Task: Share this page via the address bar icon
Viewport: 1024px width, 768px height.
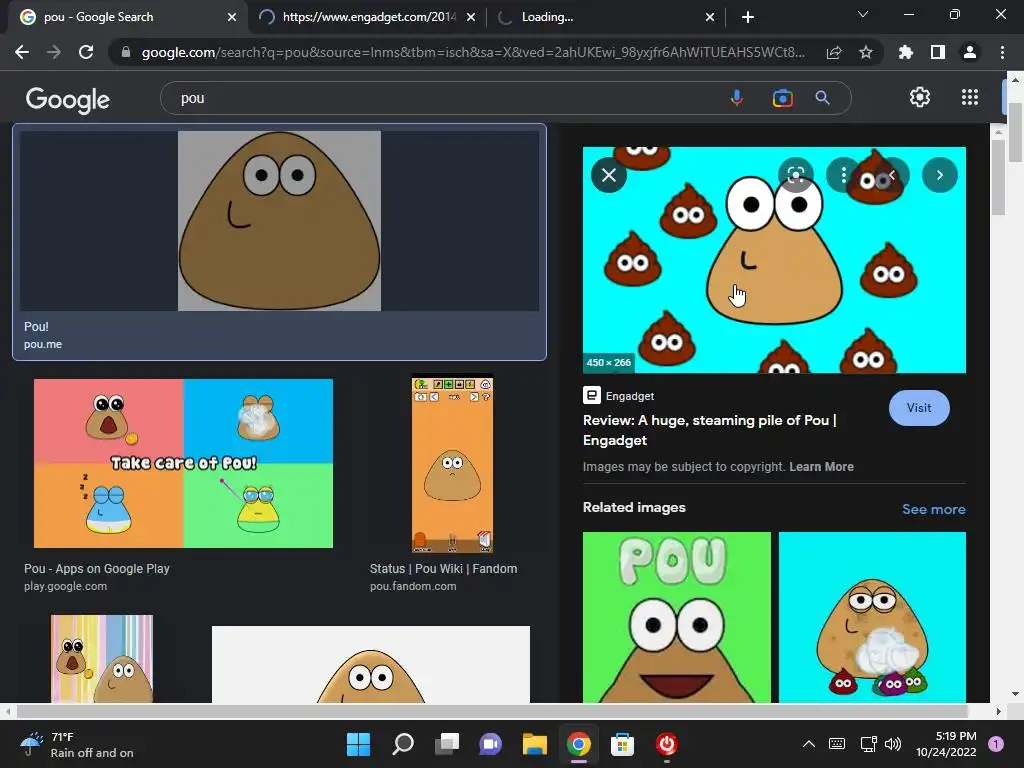Action: 834,52
